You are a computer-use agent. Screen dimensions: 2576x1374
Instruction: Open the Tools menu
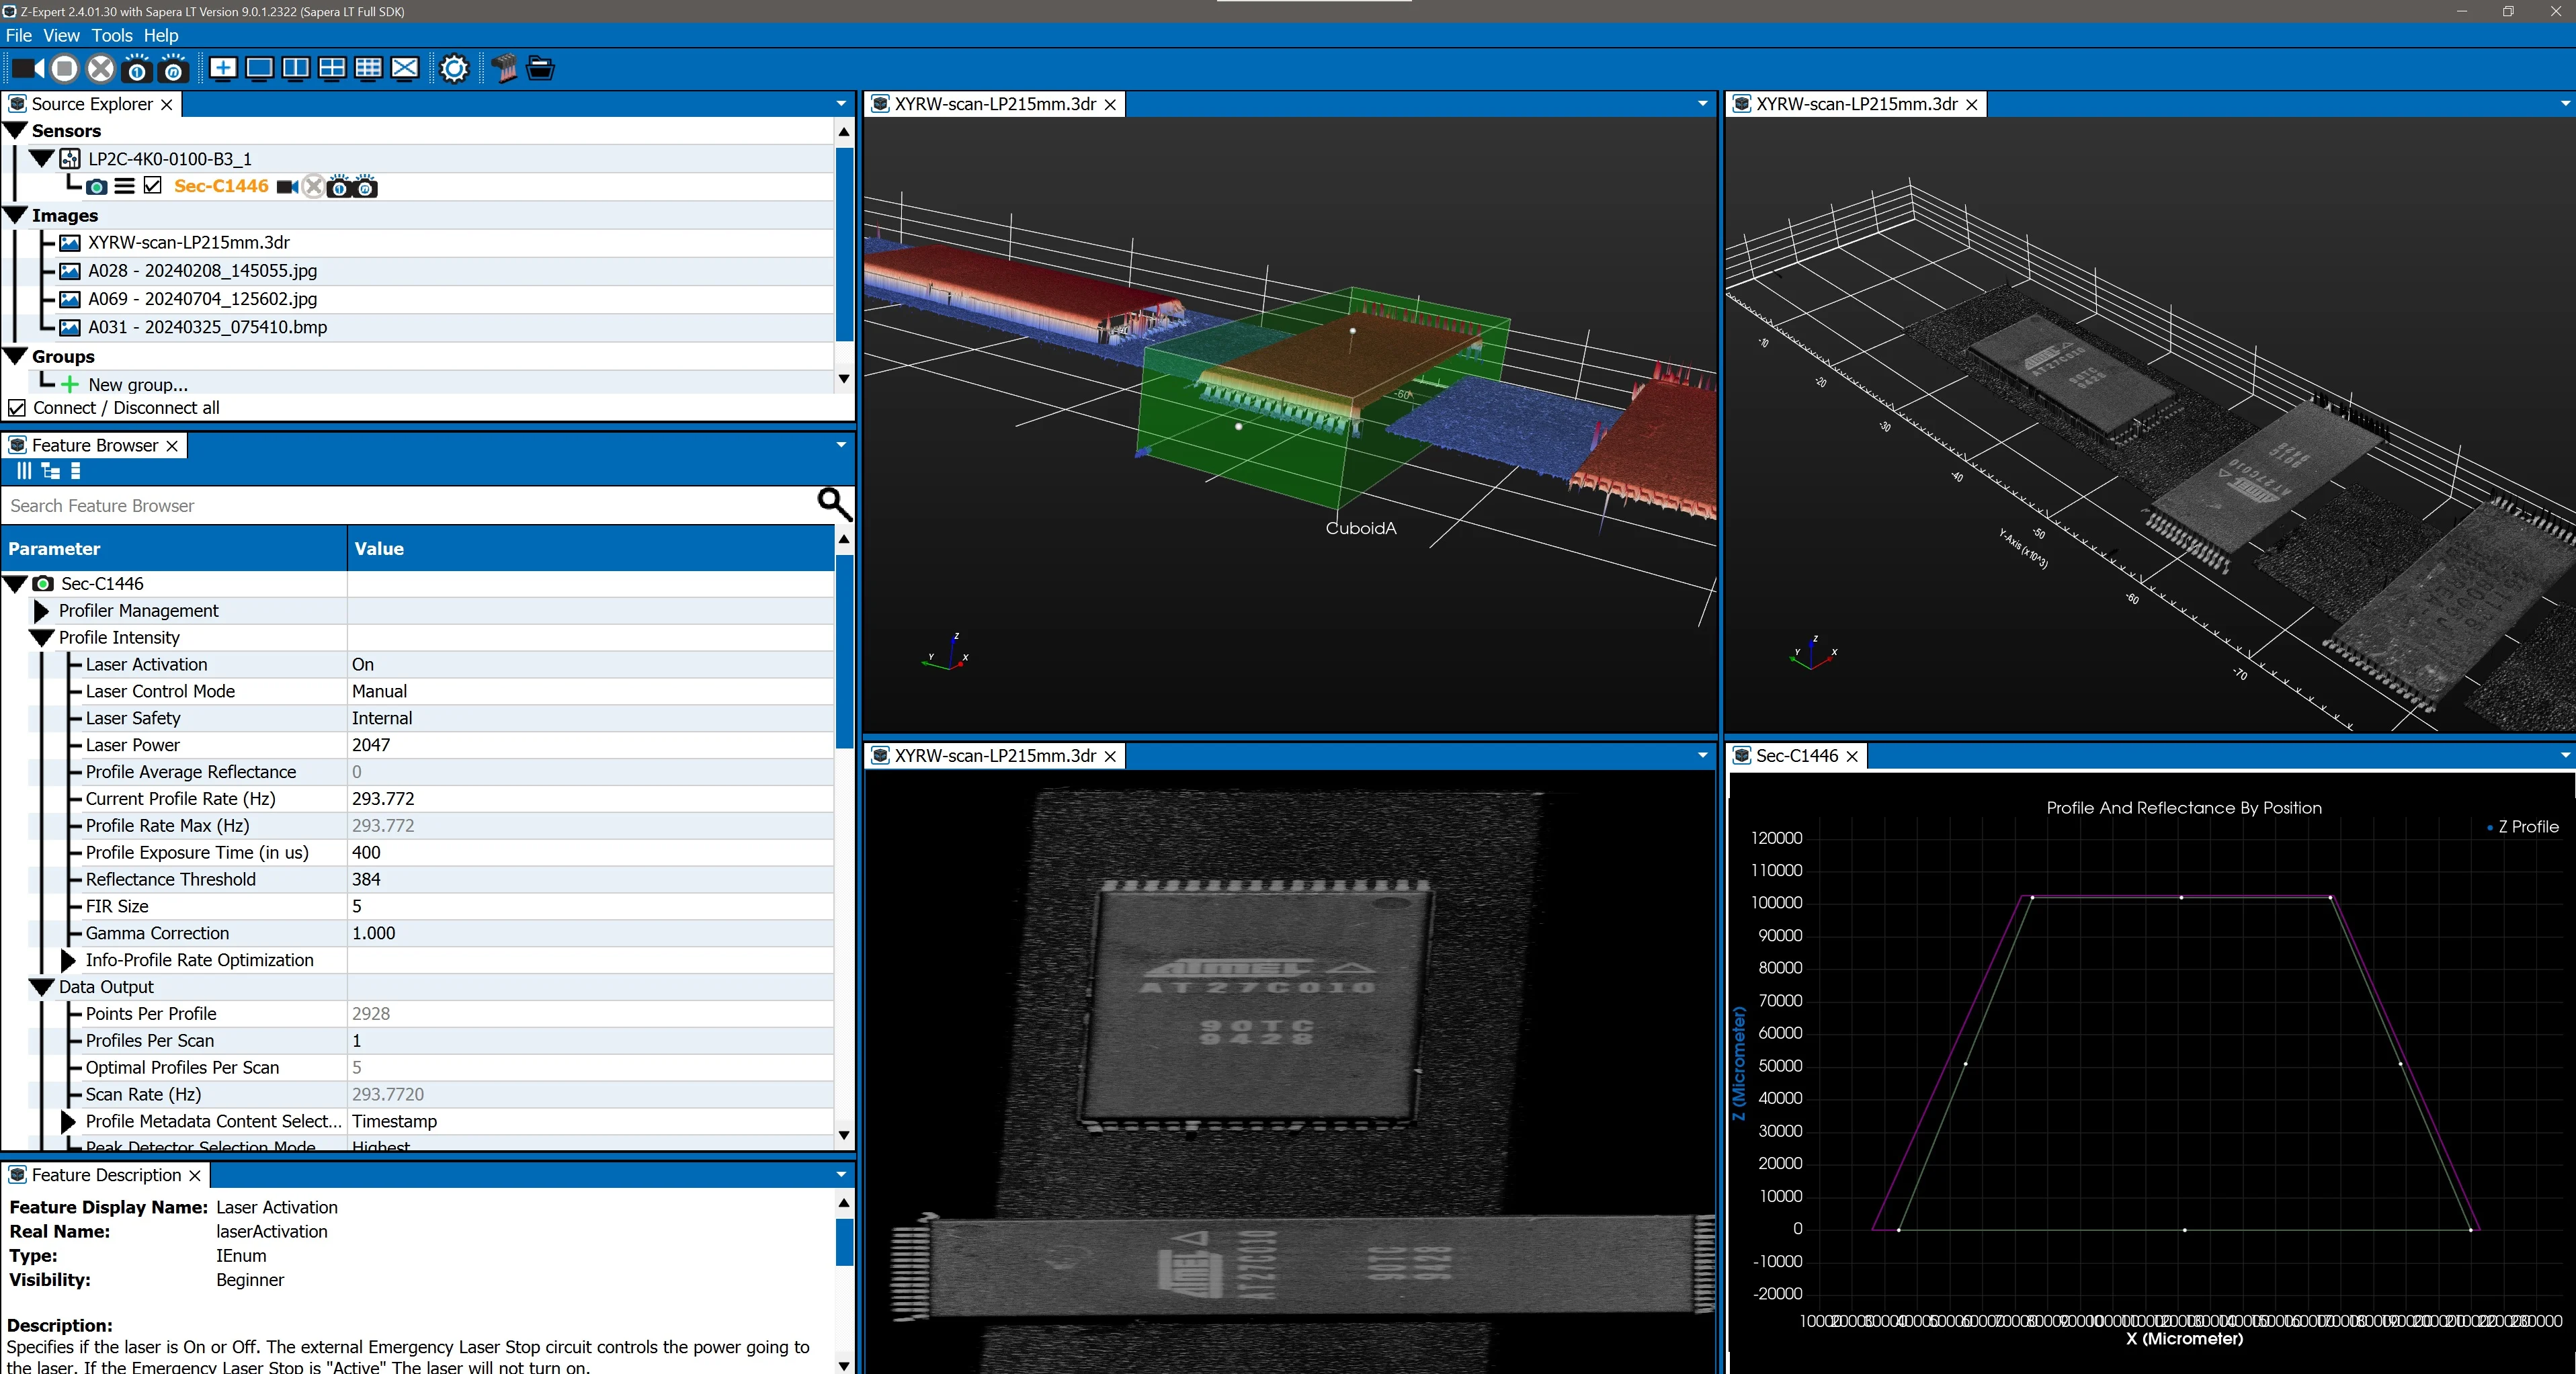click(x=112, y=35)
